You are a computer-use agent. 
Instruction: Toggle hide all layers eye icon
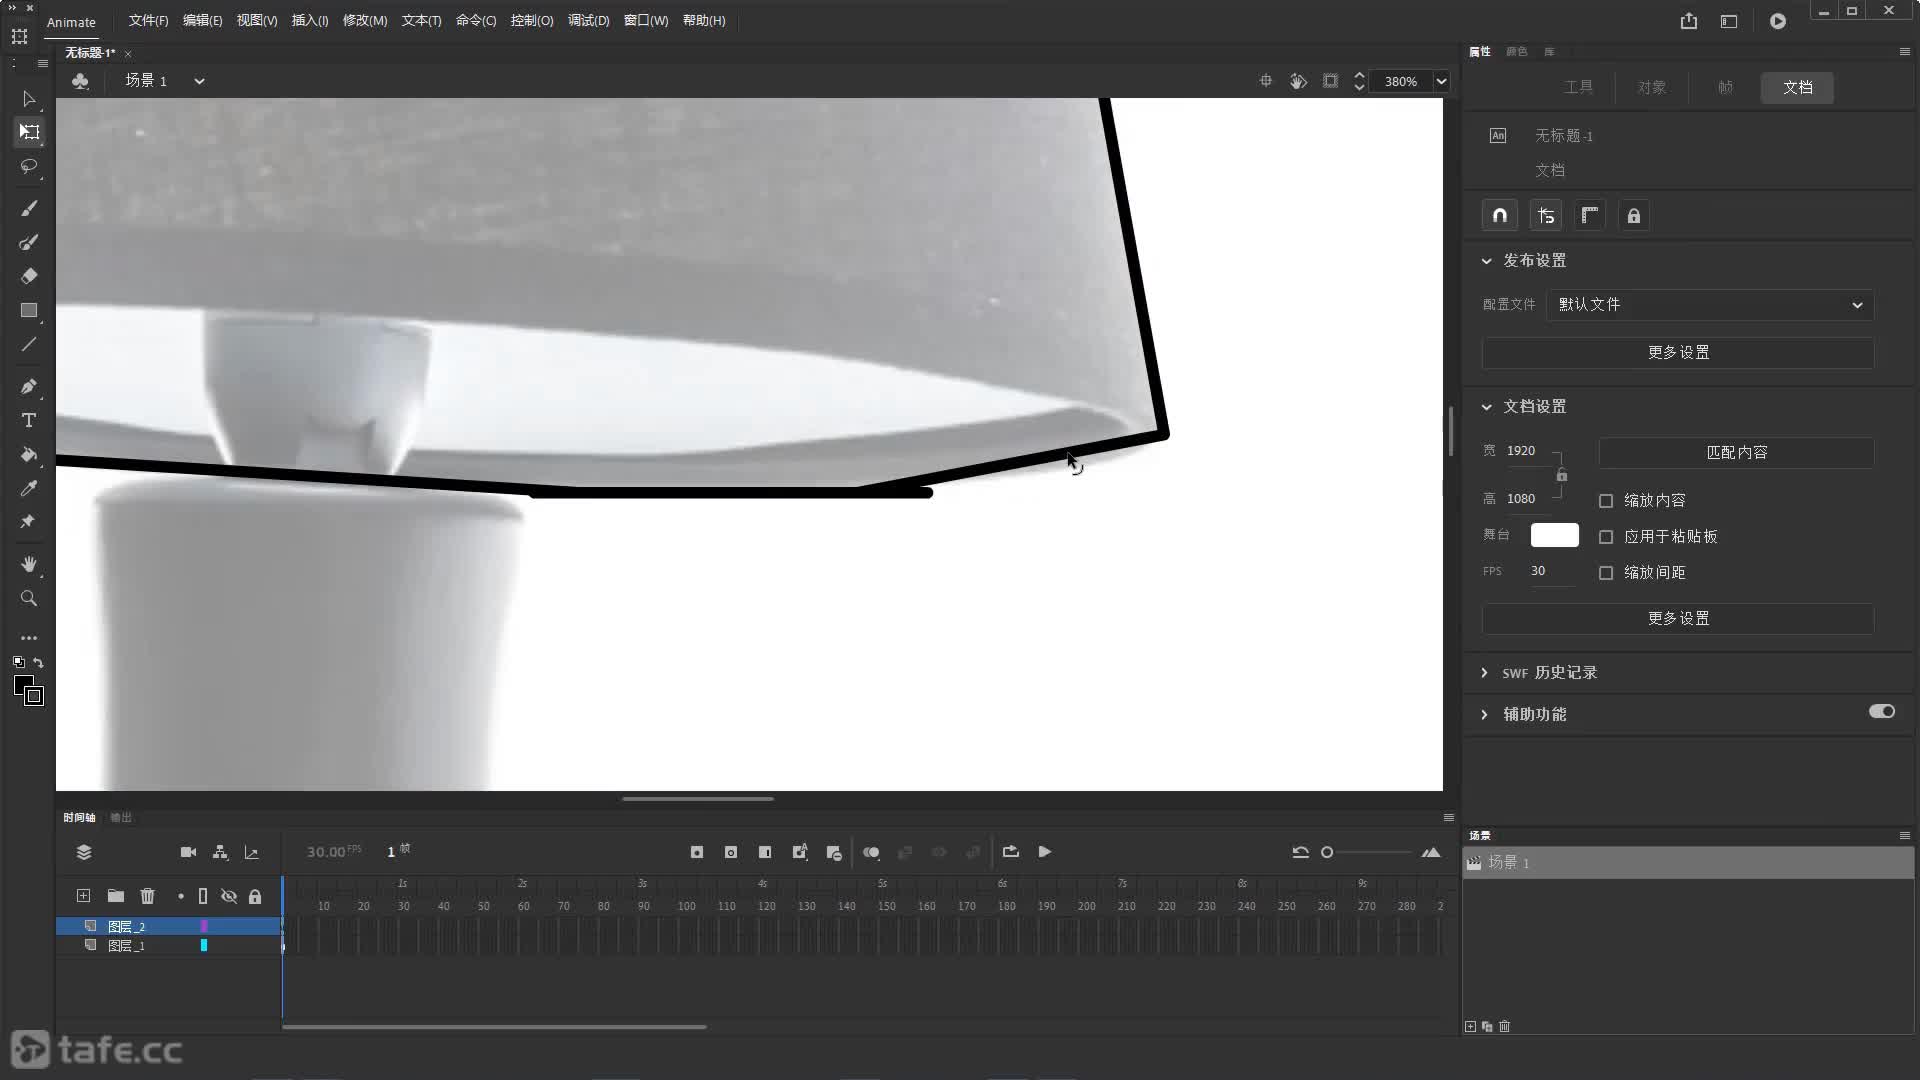(x=229, y=896)
